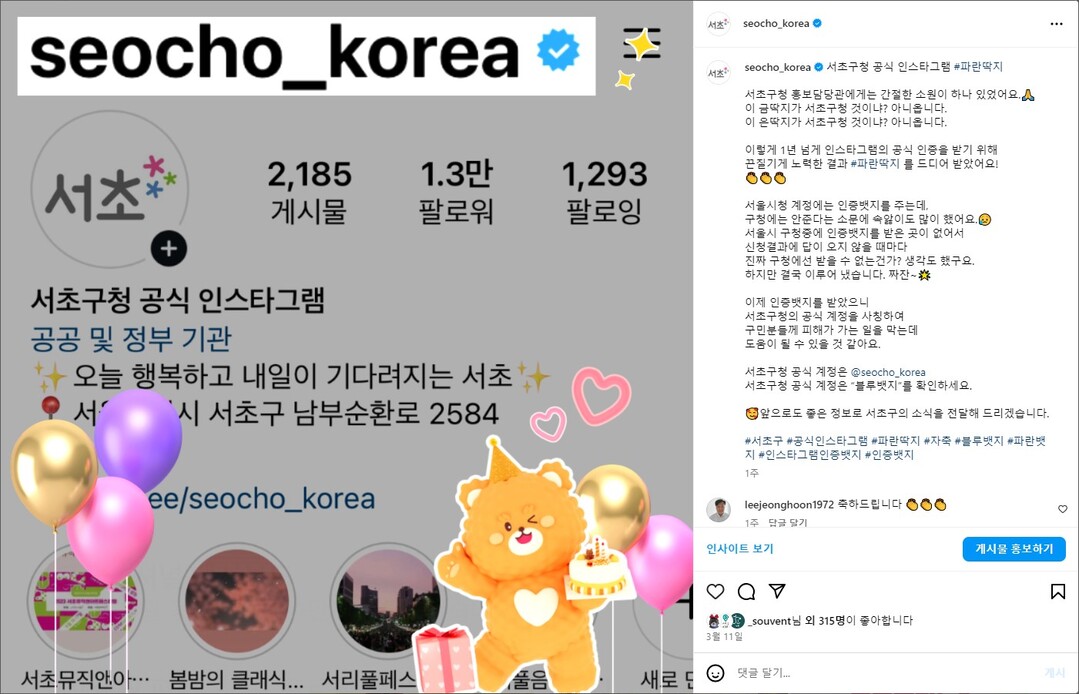Save the post with the bookmark icon
The height and width of the screenshot is (694, 1079).
tap(1058, 592)
